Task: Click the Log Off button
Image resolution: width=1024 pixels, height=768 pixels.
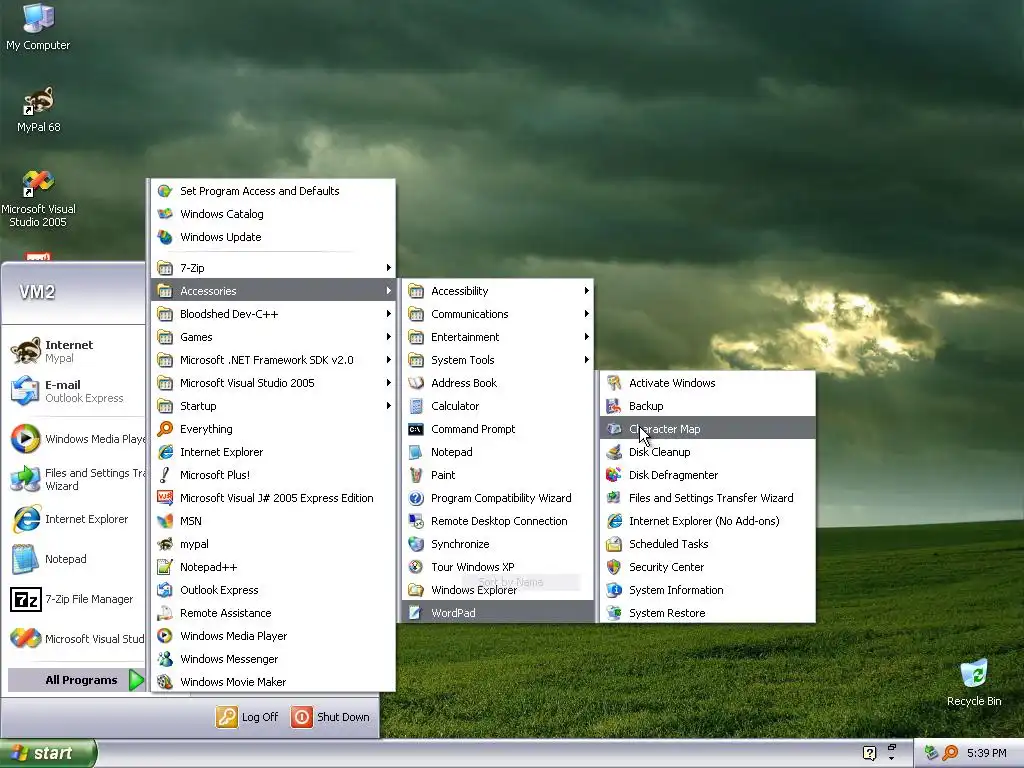Action: pyautogui.click(x=248, y=716)
